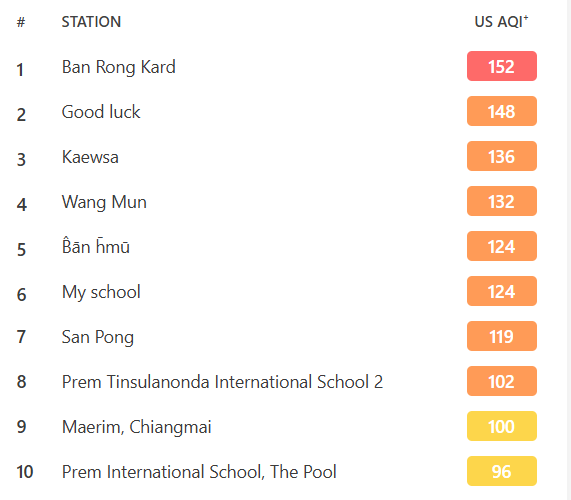The image size is (571, 500).
Task: Open Prem International School, The Pool
Action: click(199, 472)
